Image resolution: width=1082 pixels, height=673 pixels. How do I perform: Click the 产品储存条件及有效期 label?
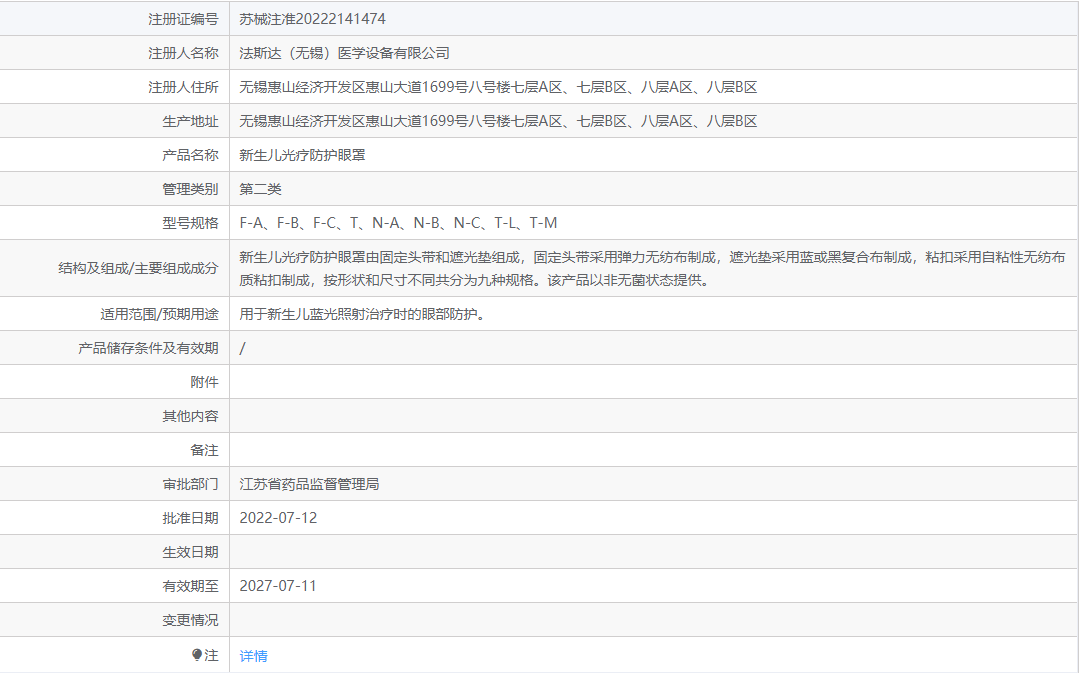[x=148, y=348]
